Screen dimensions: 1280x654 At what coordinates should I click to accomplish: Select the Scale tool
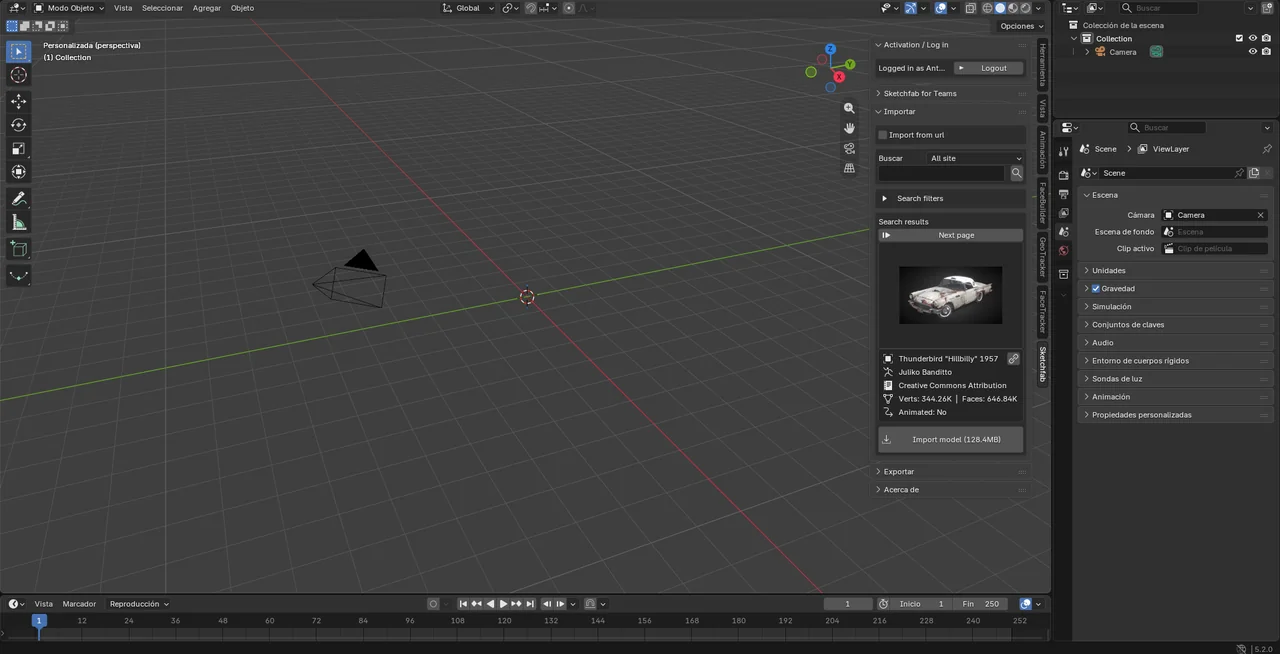19,149
